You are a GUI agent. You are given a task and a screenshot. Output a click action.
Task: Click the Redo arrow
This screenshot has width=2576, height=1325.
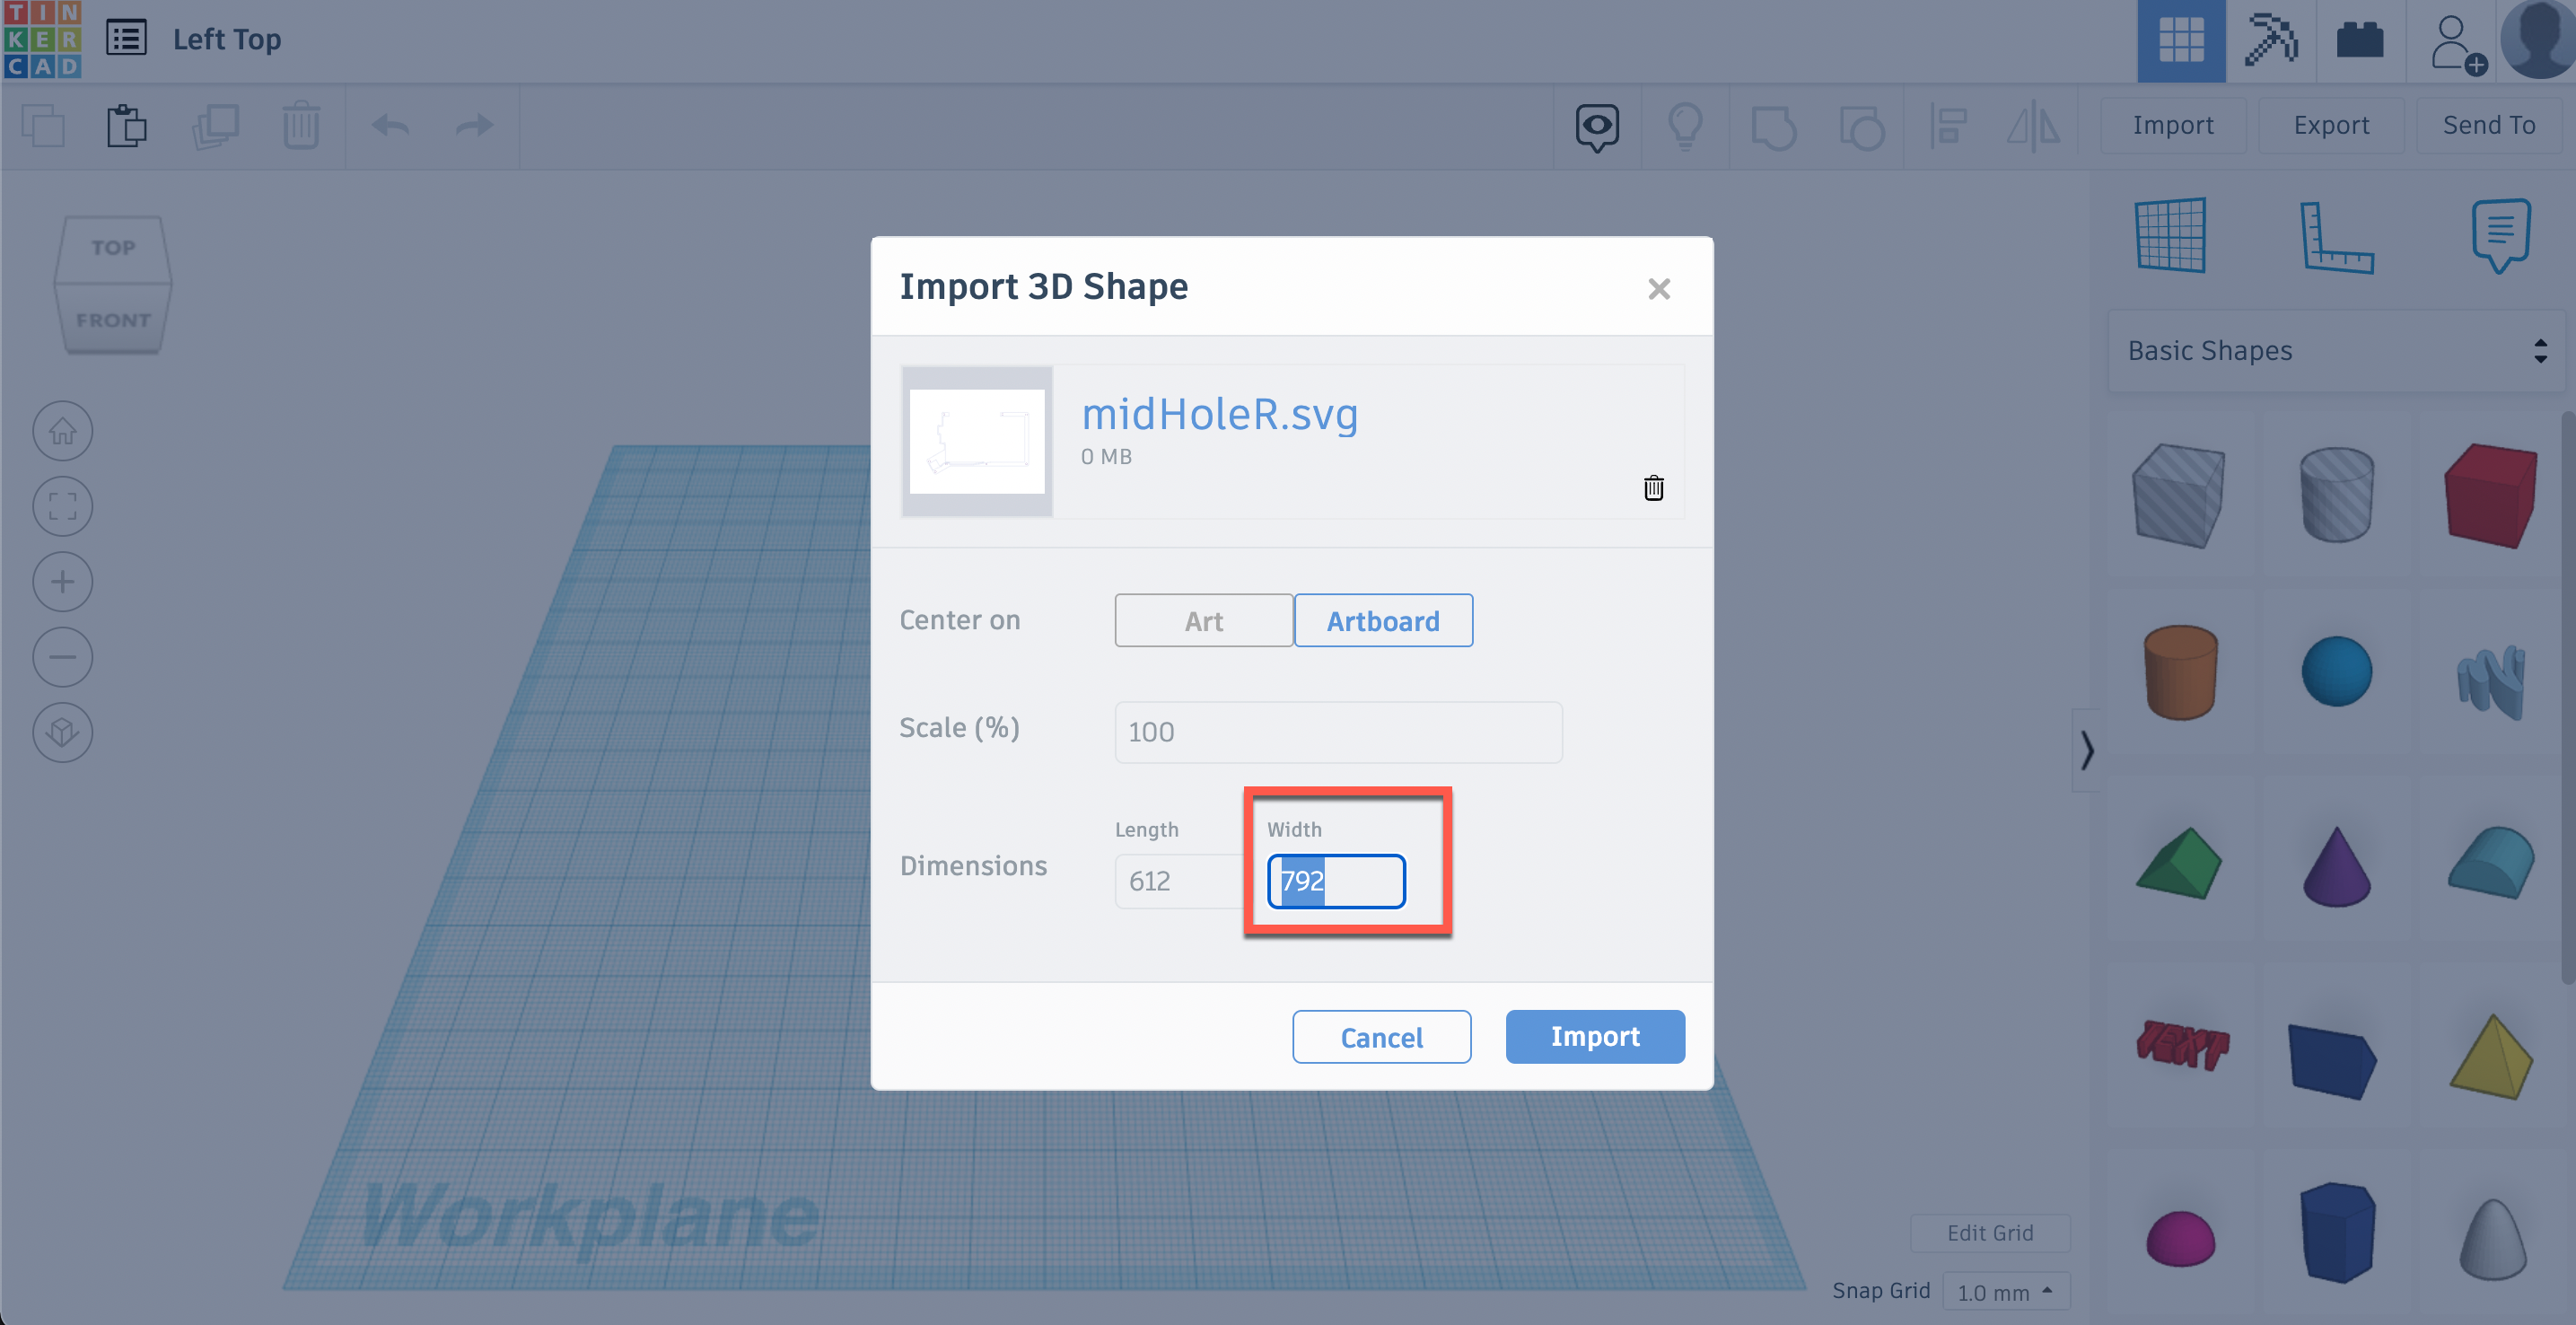(x=474, y=126)
